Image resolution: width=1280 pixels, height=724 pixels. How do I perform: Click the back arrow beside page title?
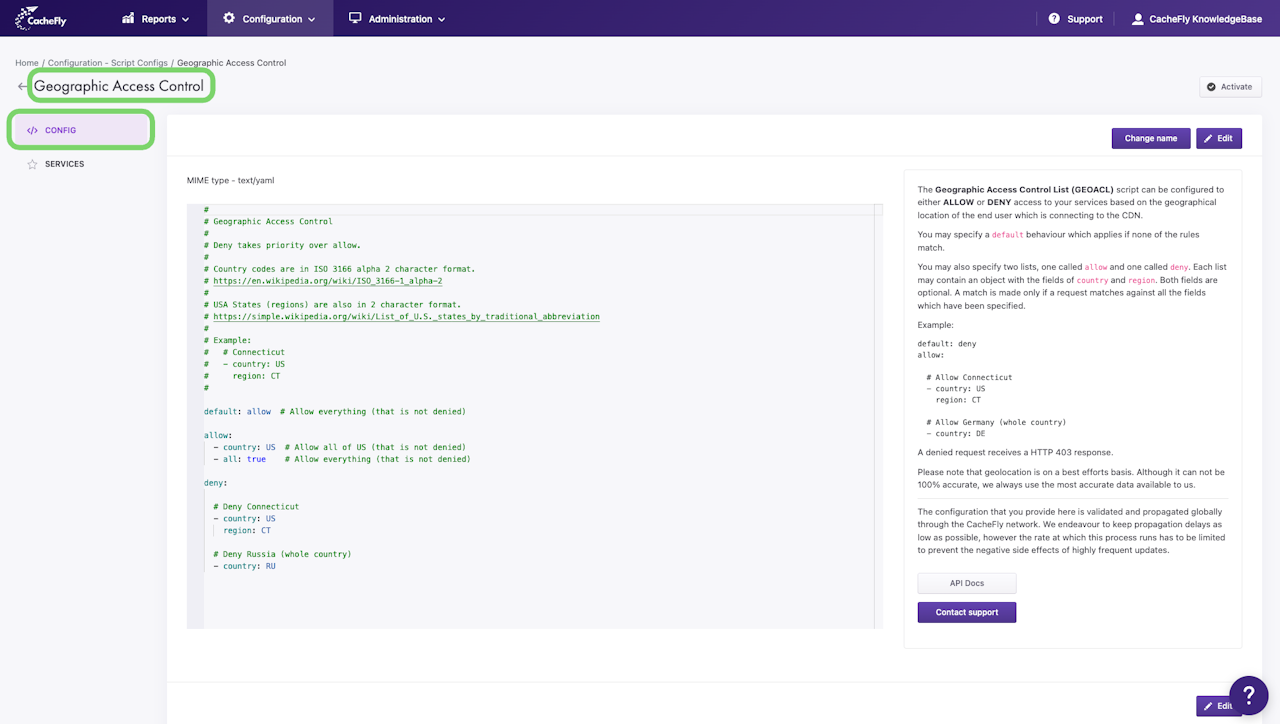22,87
